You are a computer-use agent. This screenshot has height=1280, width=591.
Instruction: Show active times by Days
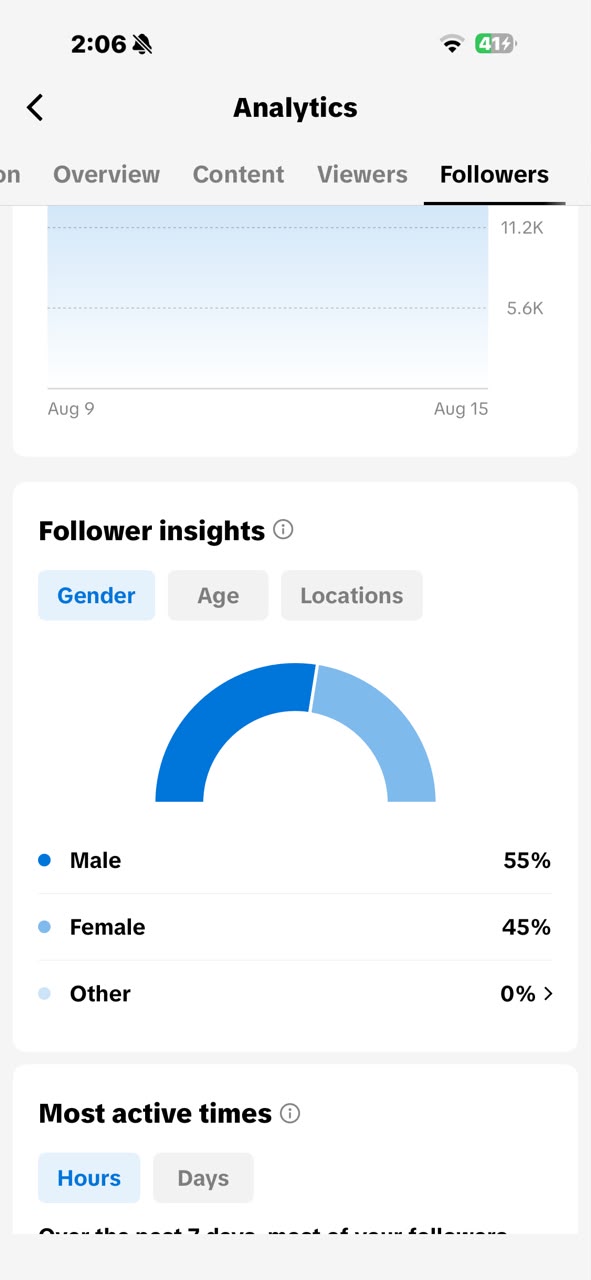point(203,1178)
